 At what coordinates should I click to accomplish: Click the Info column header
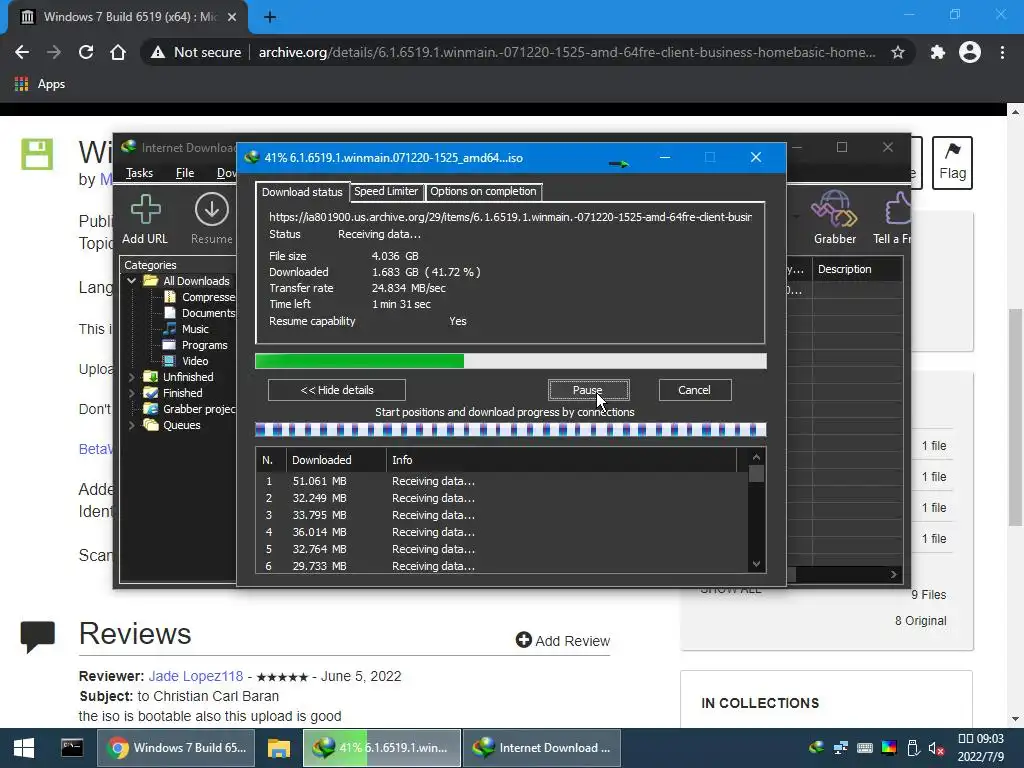[562, 460]
